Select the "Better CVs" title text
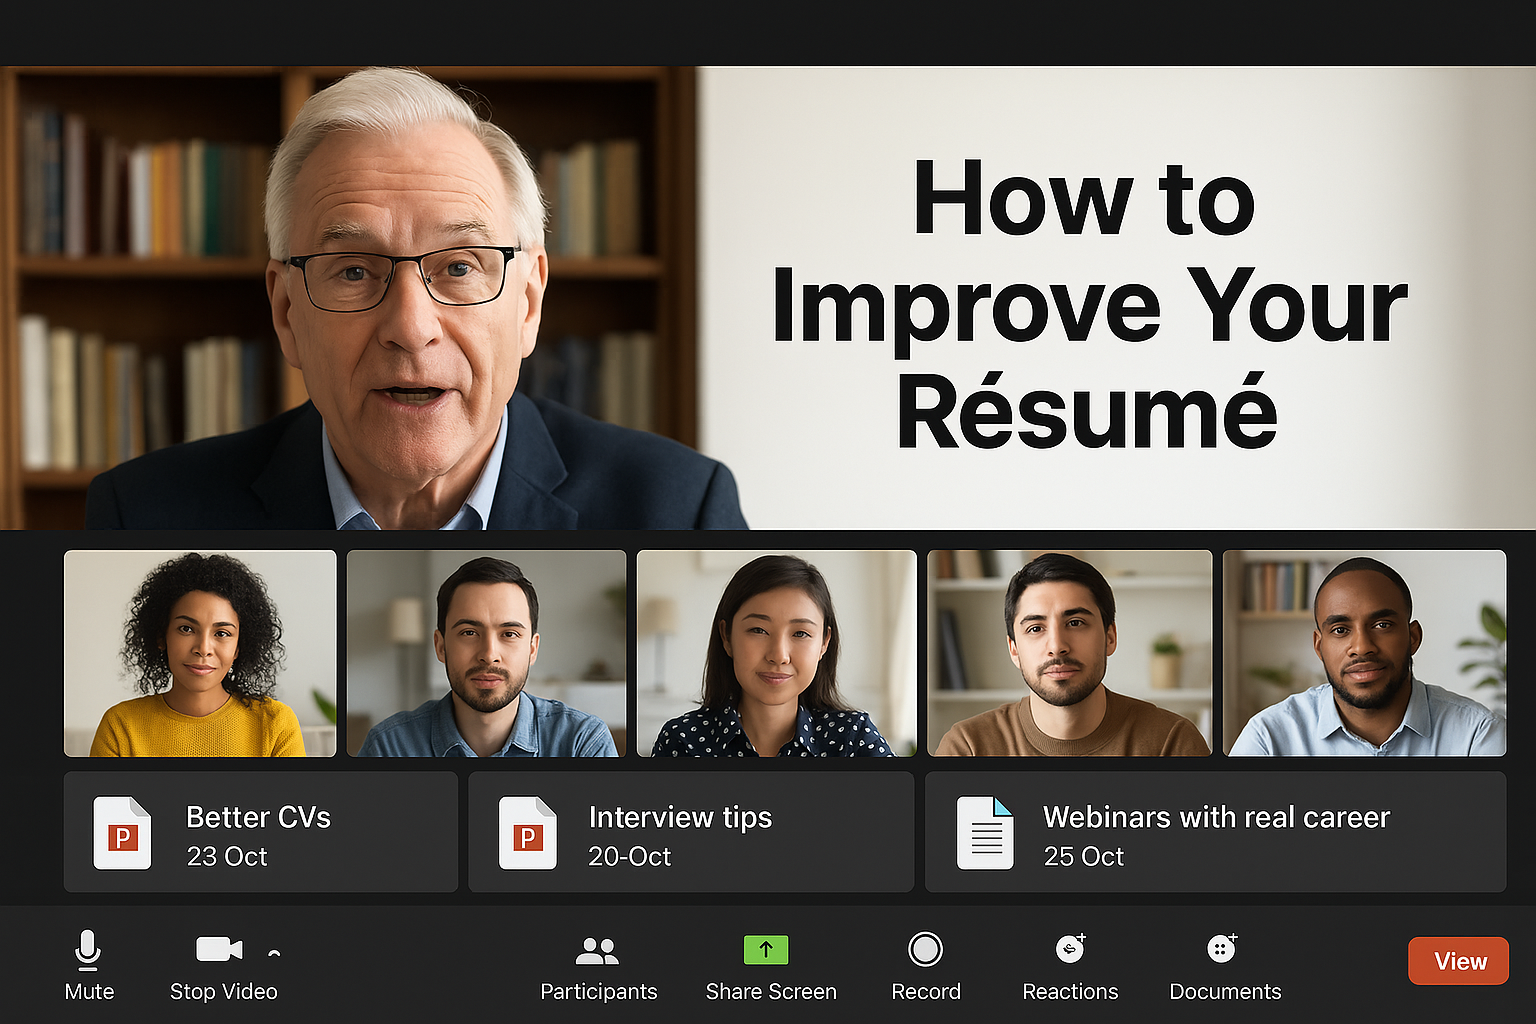 258,817
